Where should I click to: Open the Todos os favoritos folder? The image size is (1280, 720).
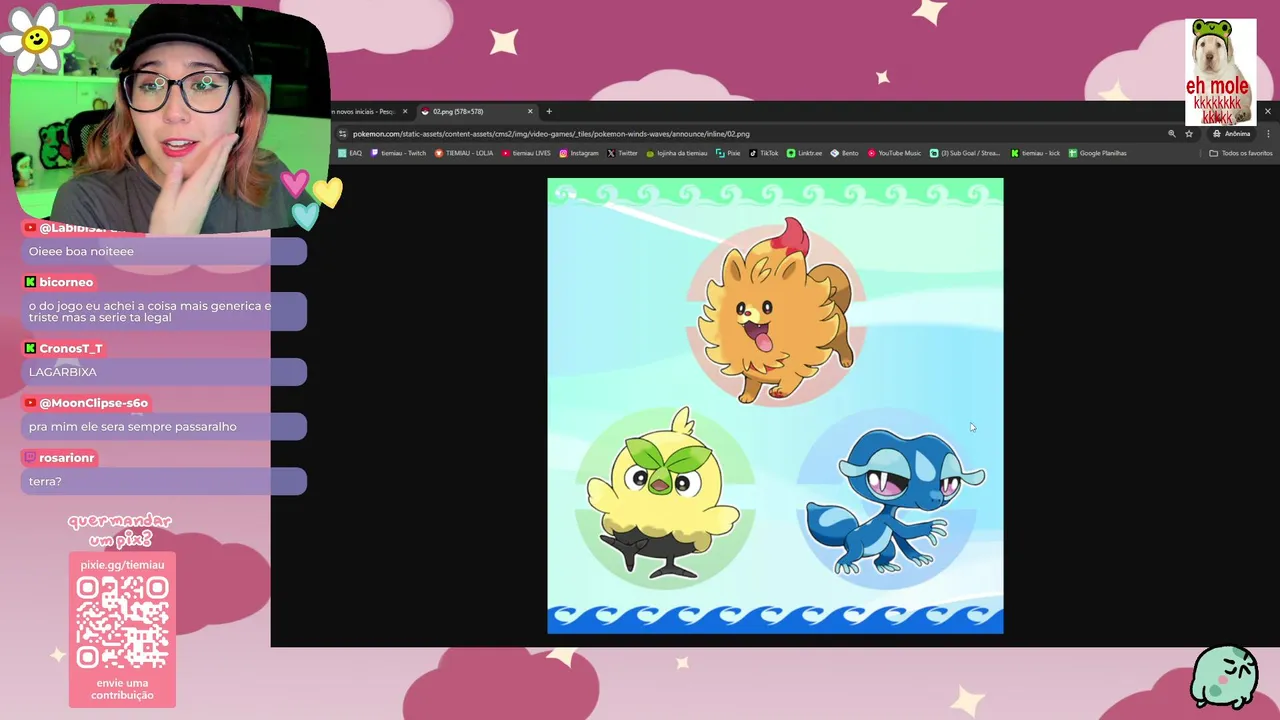pos(1241,153)
